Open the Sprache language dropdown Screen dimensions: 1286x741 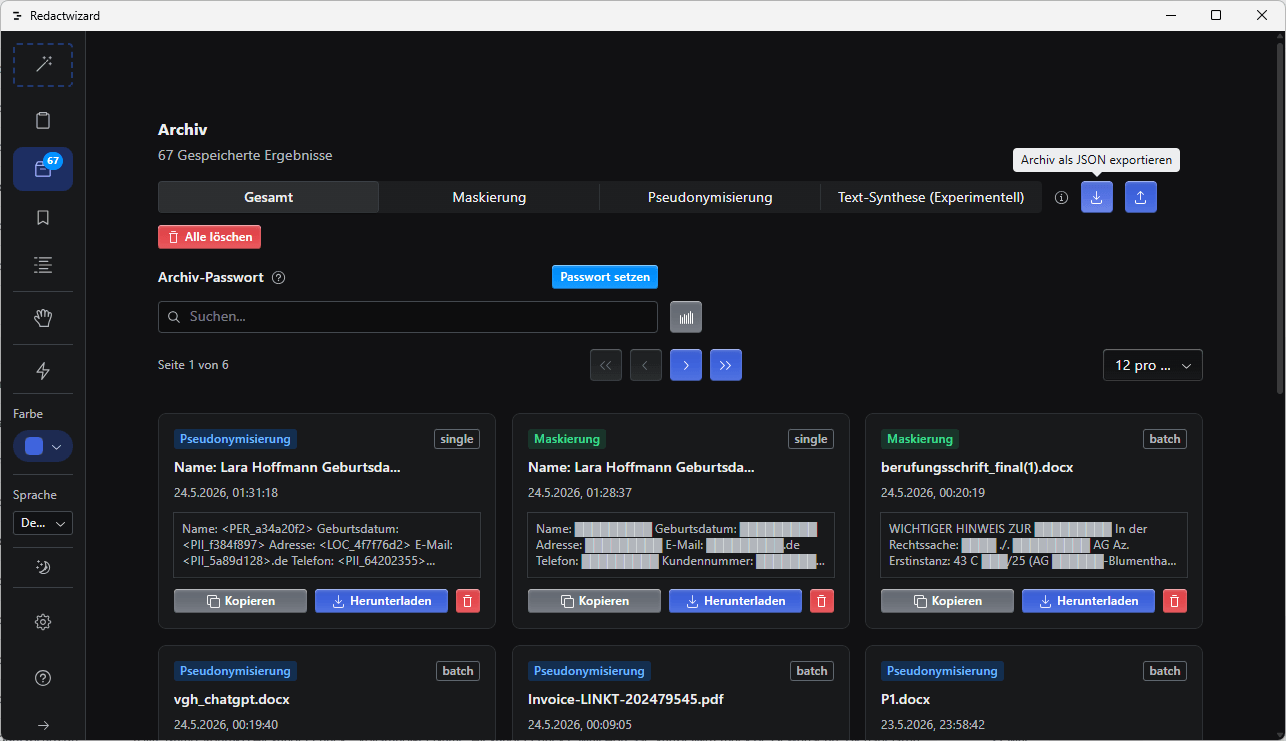point(43,523)
